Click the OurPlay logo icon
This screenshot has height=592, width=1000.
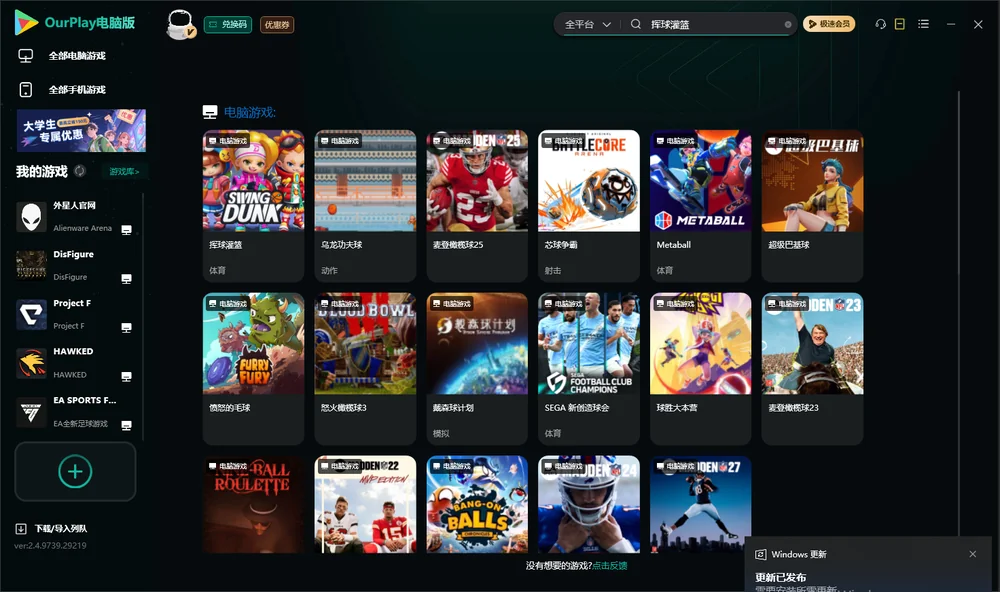[26, 22]
